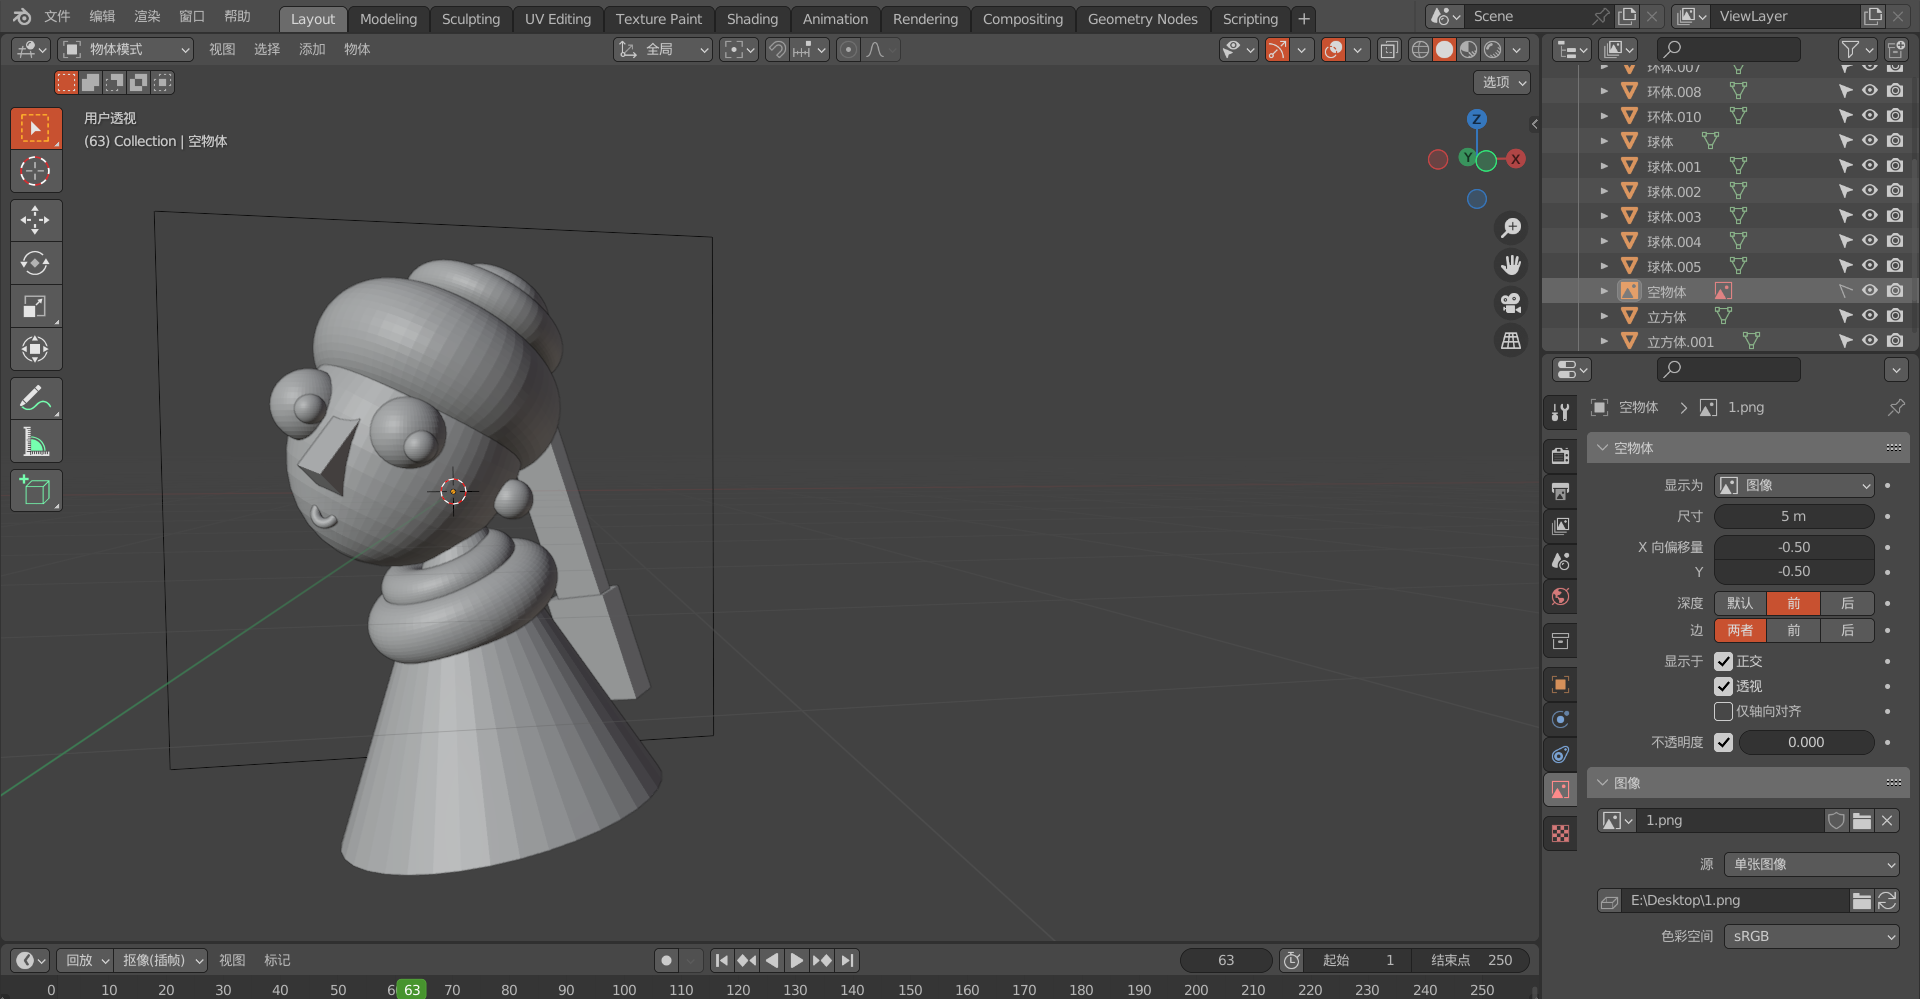Open the Scene properties tab
Image resolution: width=1920 pixels, height=999 pixels.
[1560, 561]
